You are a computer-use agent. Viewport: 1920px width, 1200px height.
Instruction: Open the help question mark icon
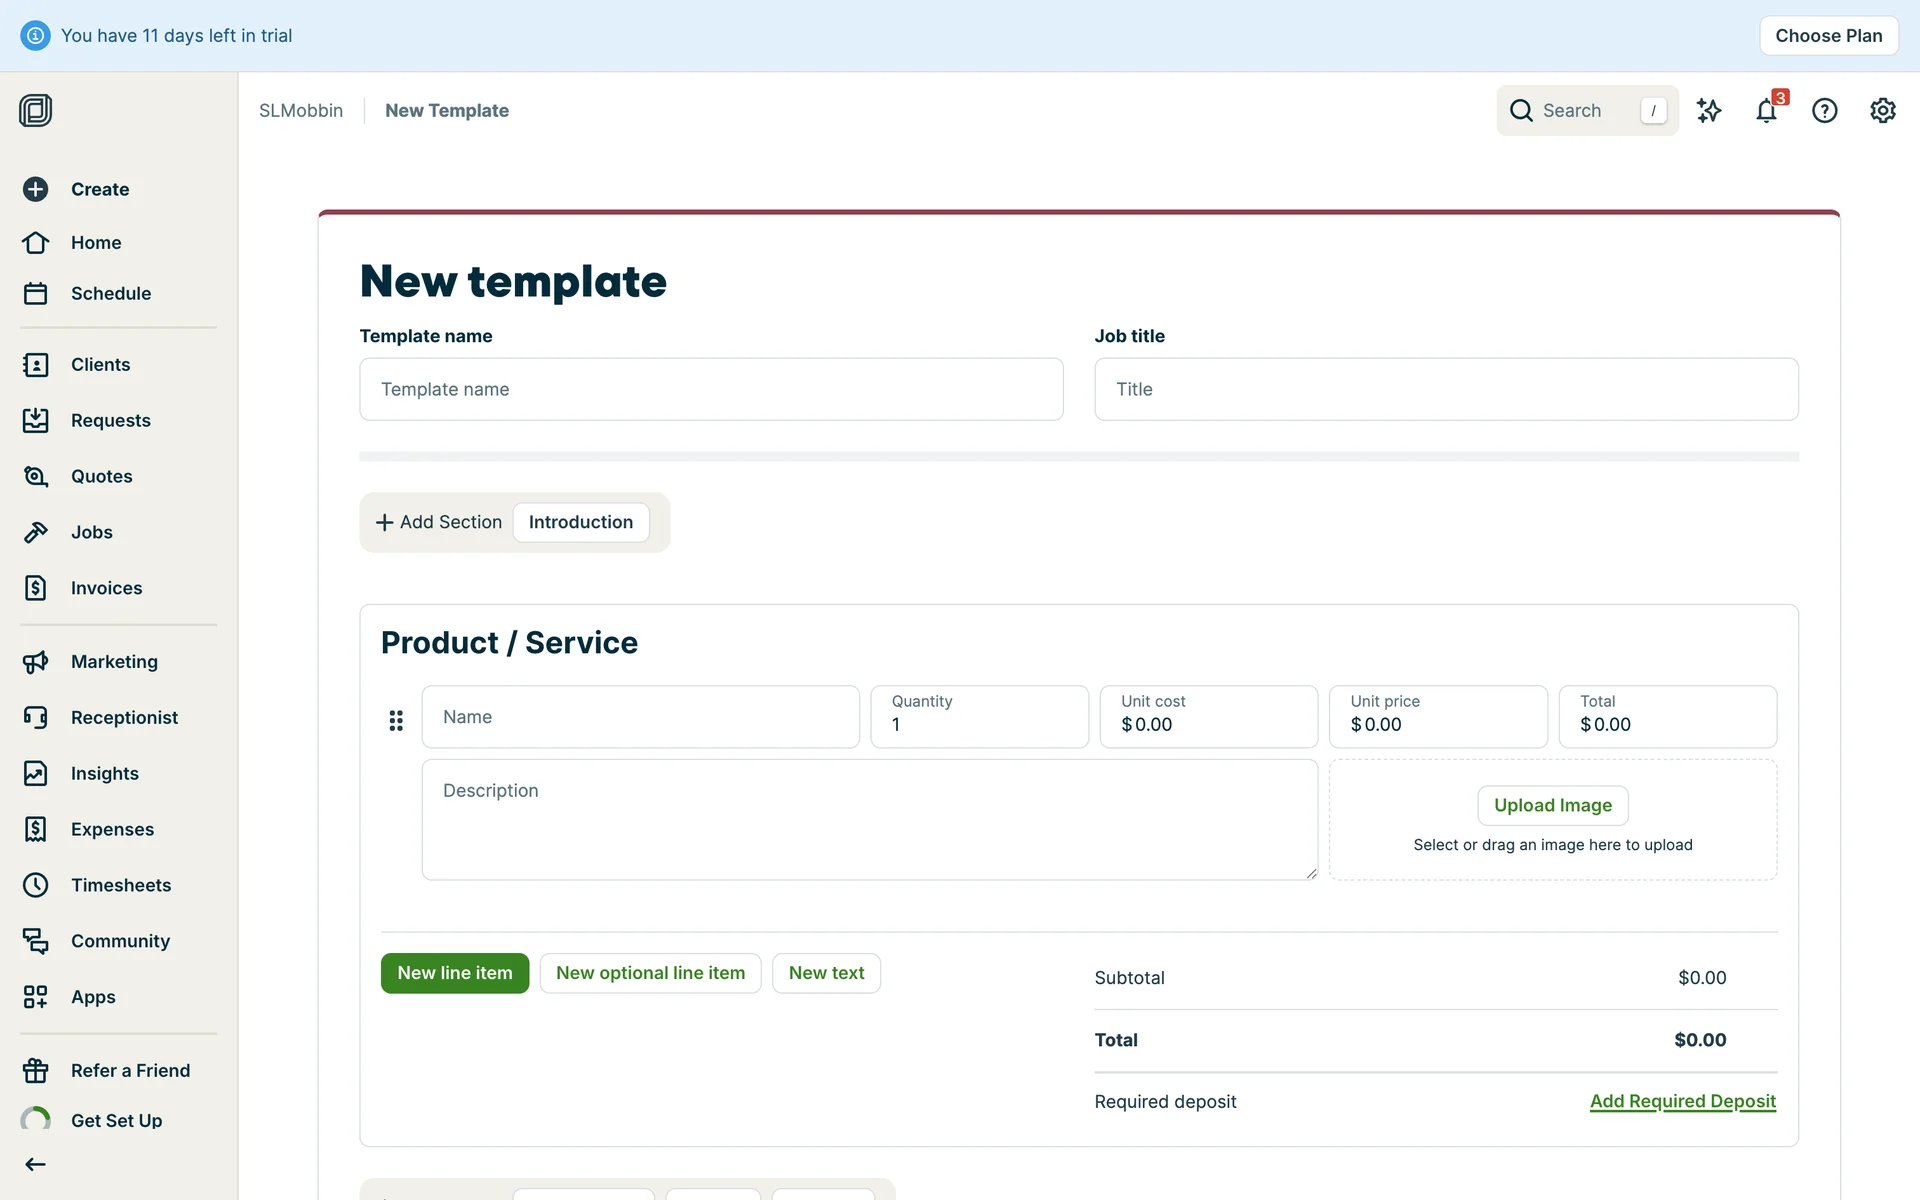pyautogui.click(x=1824, y=111)
